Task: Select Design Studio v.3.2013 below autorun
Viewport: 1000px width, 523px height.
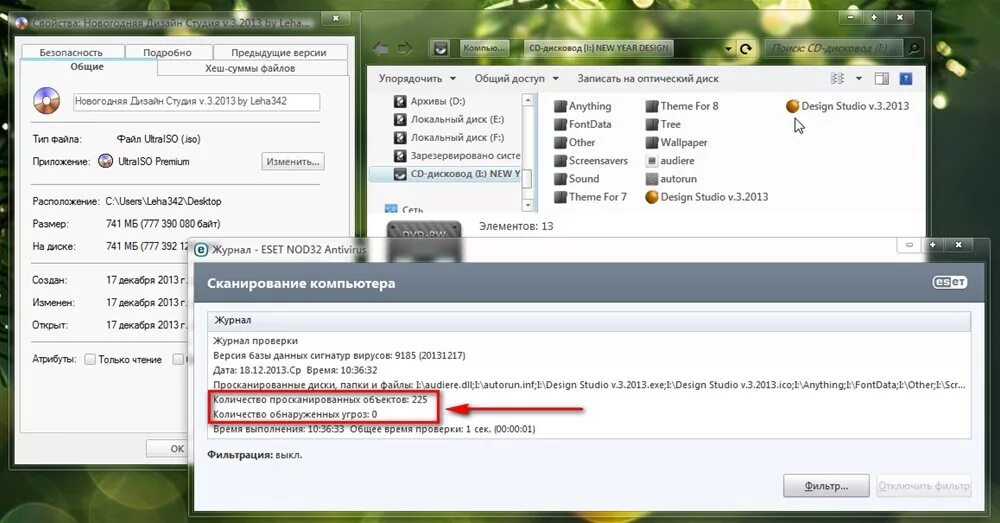Action: 707,197
